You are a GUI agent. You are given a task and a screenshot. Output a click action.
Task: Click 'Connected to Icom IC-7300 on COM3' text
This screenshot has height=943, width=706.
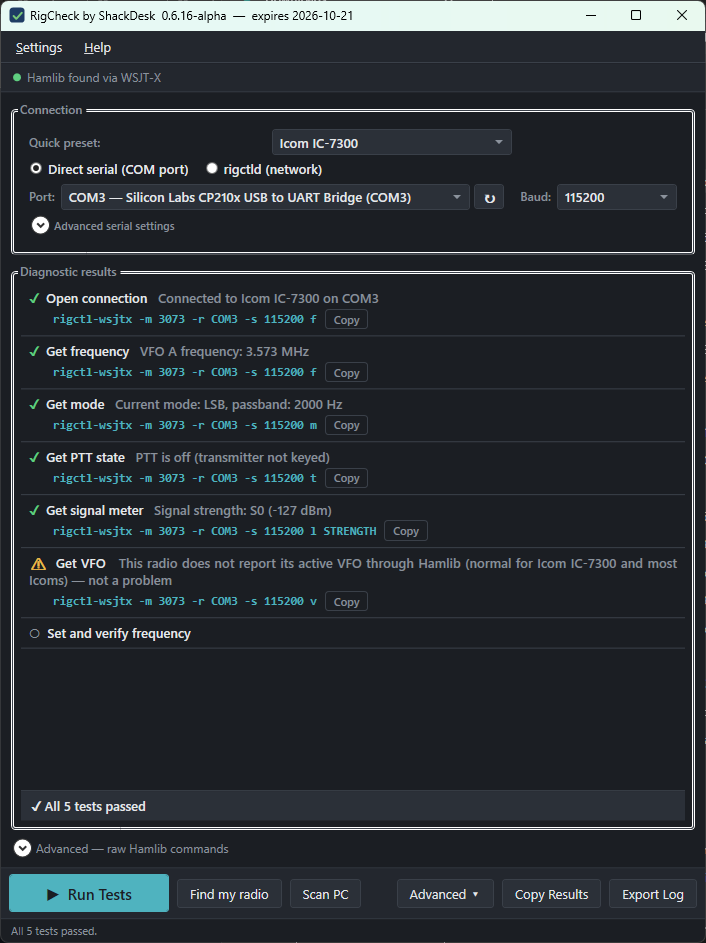click(x=268, y=298)
